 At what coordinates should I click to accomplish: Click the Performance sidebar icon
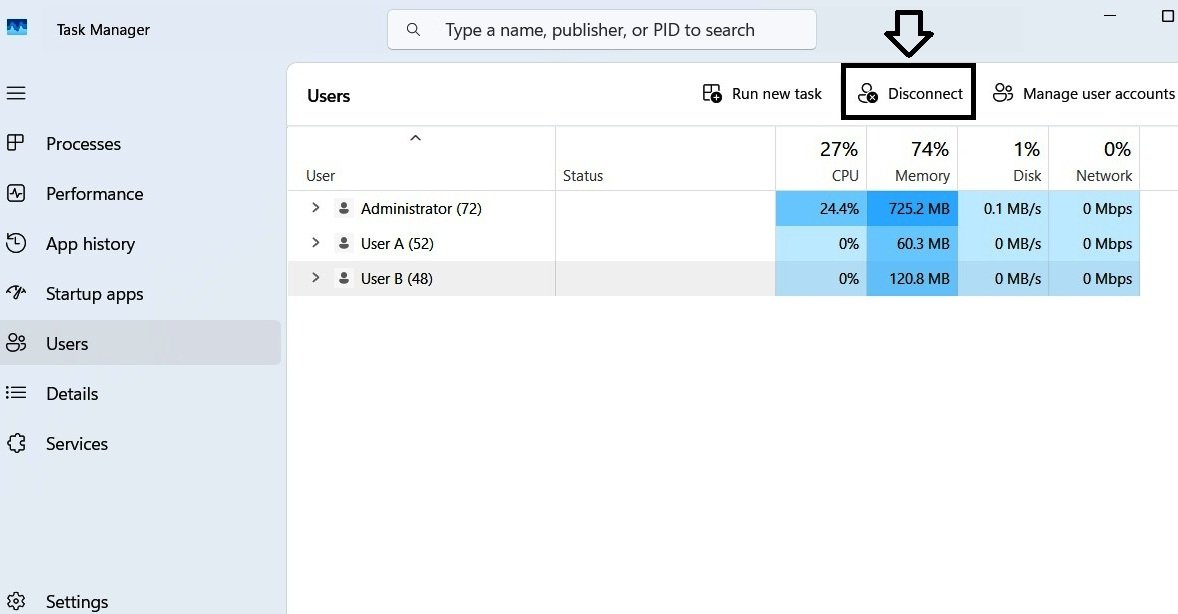16,193
